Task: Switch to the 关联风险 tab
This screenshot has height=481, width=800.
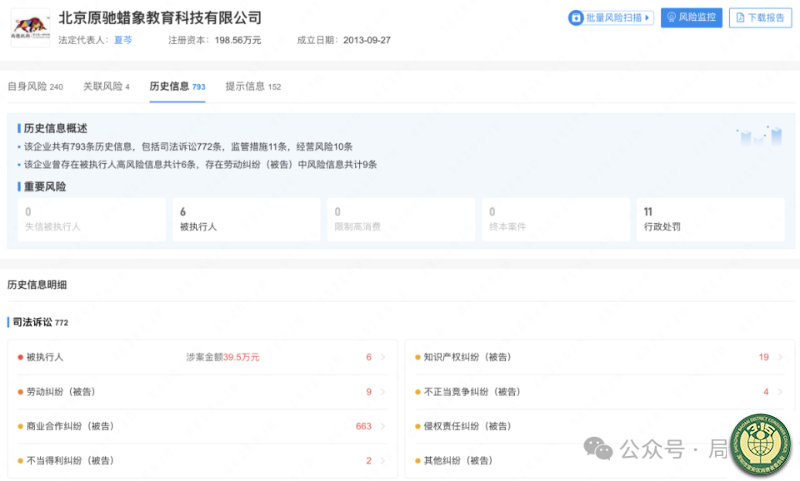Action: point(106,87)
